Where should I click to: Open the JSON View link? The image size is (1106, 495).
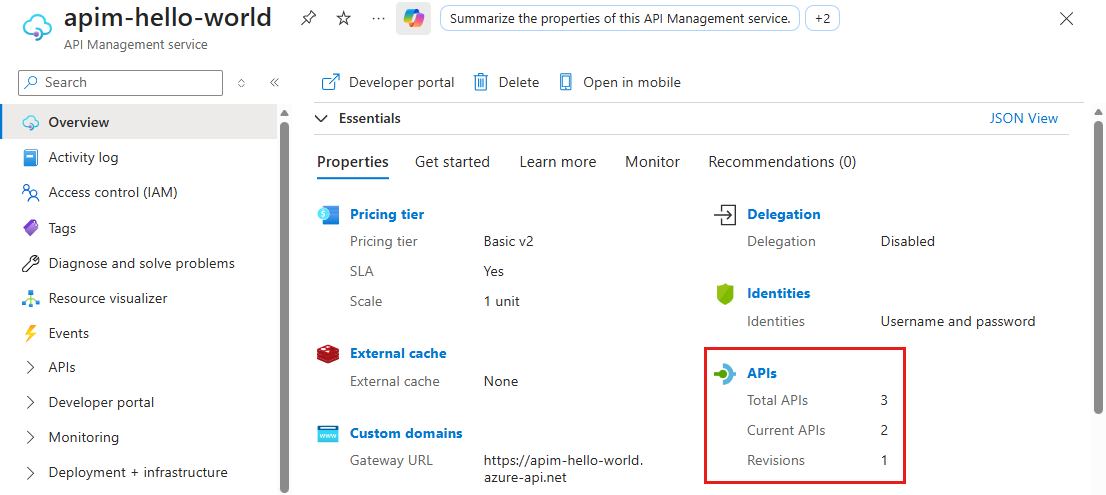tap(1024, 118)
